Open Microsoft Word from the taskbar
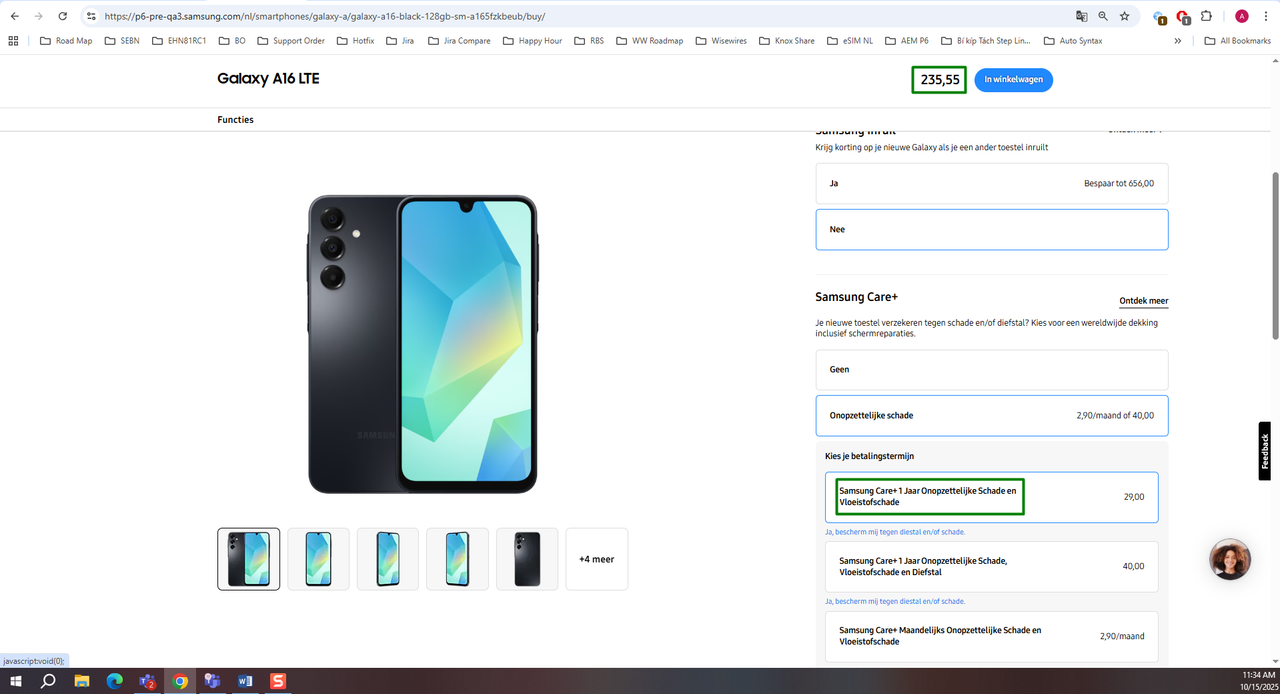The height and width of the screenshot is (694, 1280). click(x=245, y=681)
